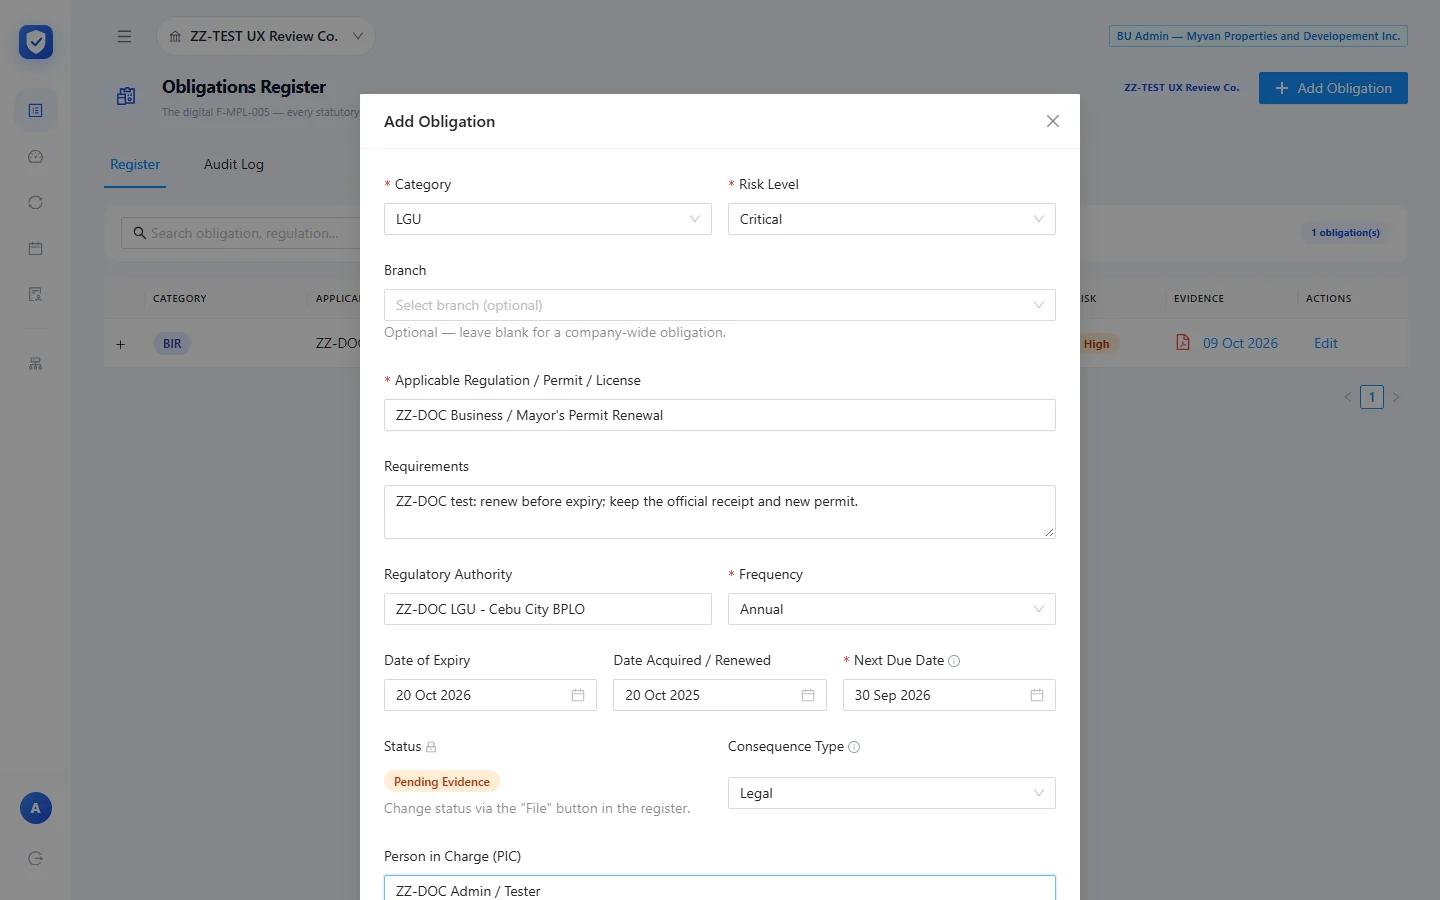Open the 09 Oct 2026 evidence link
The height and width of the screenshot is (900, 1440).
click(1240, 343)
